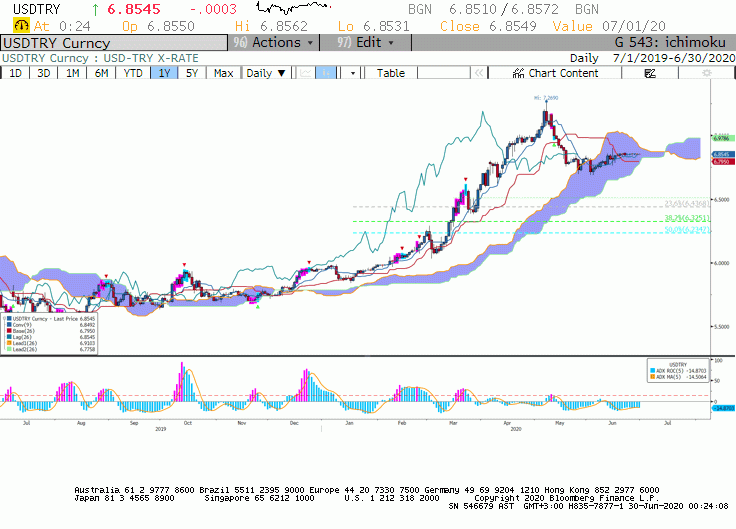
Task: Click the 6.5000 price axis label
Action: (x=721, y=199)
